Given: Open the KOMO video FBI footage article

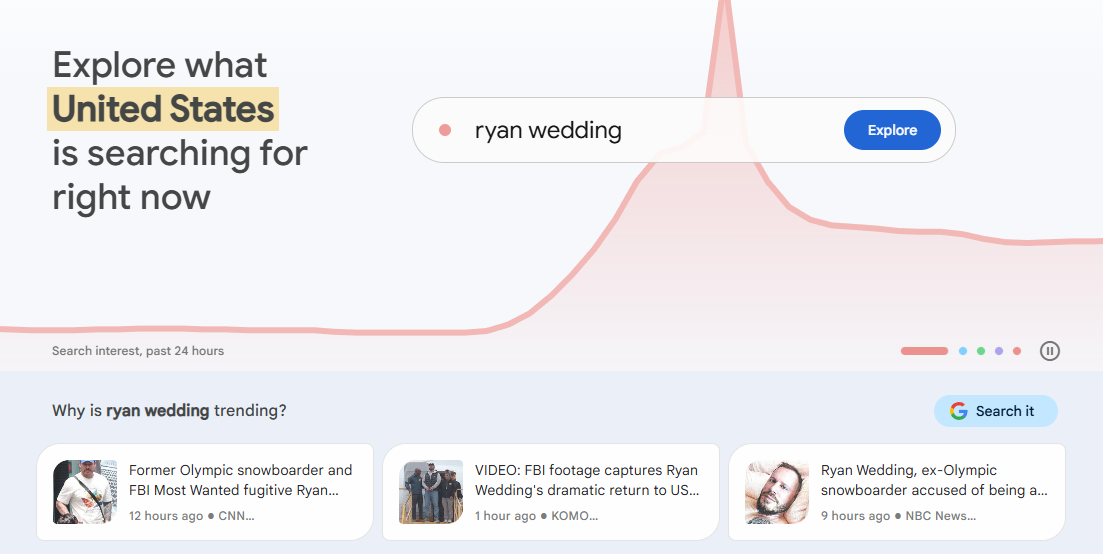Looking at the screenshot, I should [551, 492].
